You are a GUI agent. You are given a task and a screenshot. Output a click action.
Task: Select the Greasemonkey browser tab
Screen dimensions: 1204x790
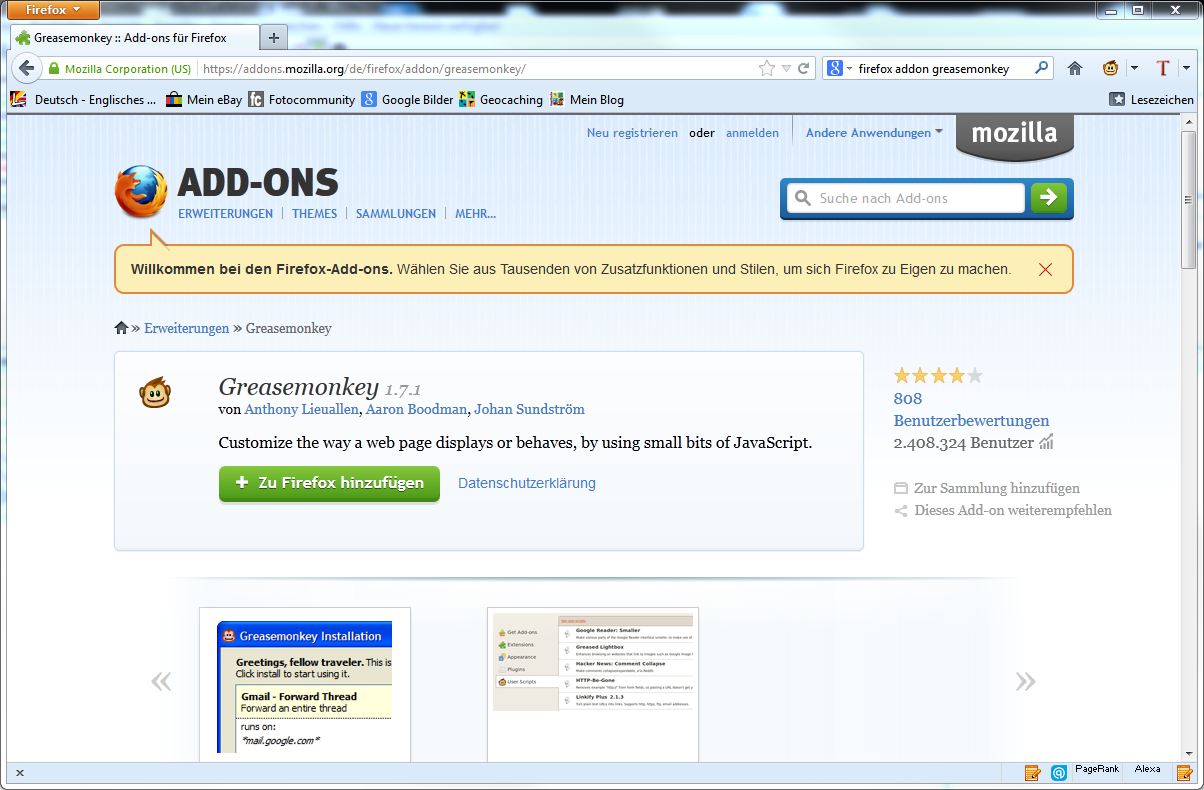134,38
